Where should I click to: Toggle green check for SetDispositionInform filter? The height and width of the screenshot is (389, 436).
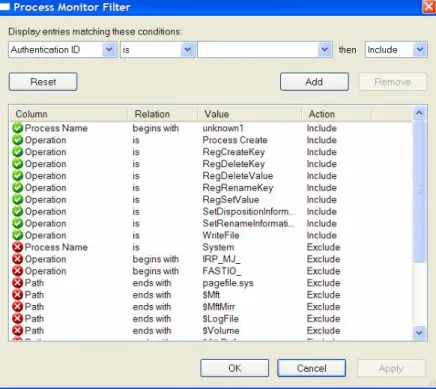17,211
